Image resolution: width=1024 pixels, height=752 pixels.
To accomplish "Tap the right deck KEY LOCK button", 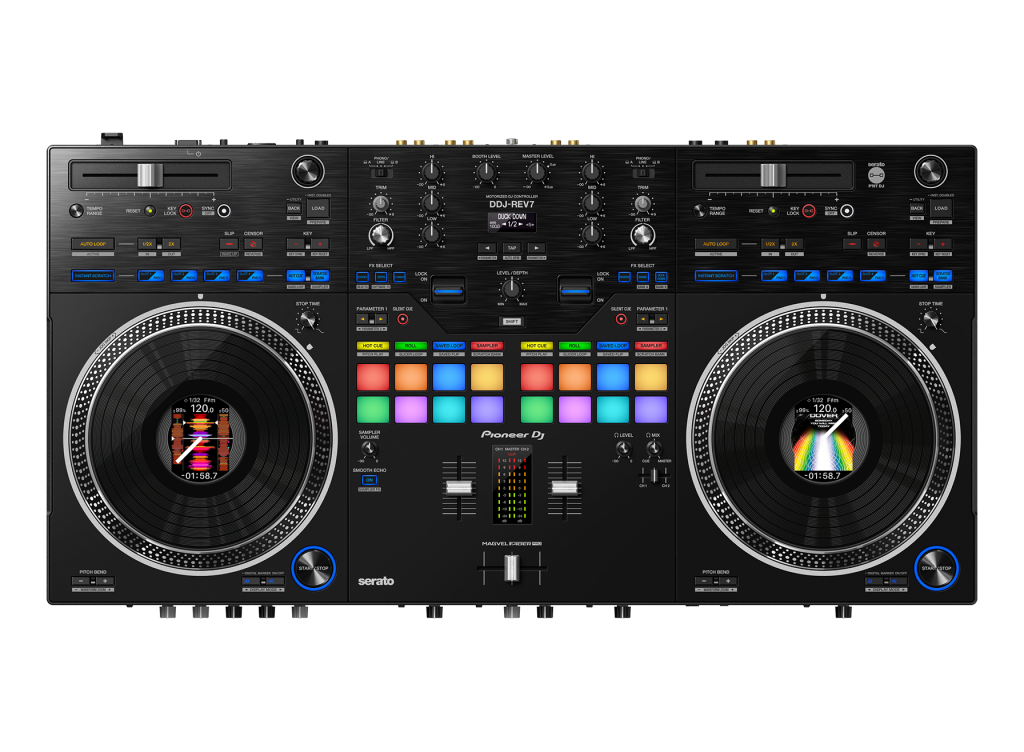I will [809, 211].
